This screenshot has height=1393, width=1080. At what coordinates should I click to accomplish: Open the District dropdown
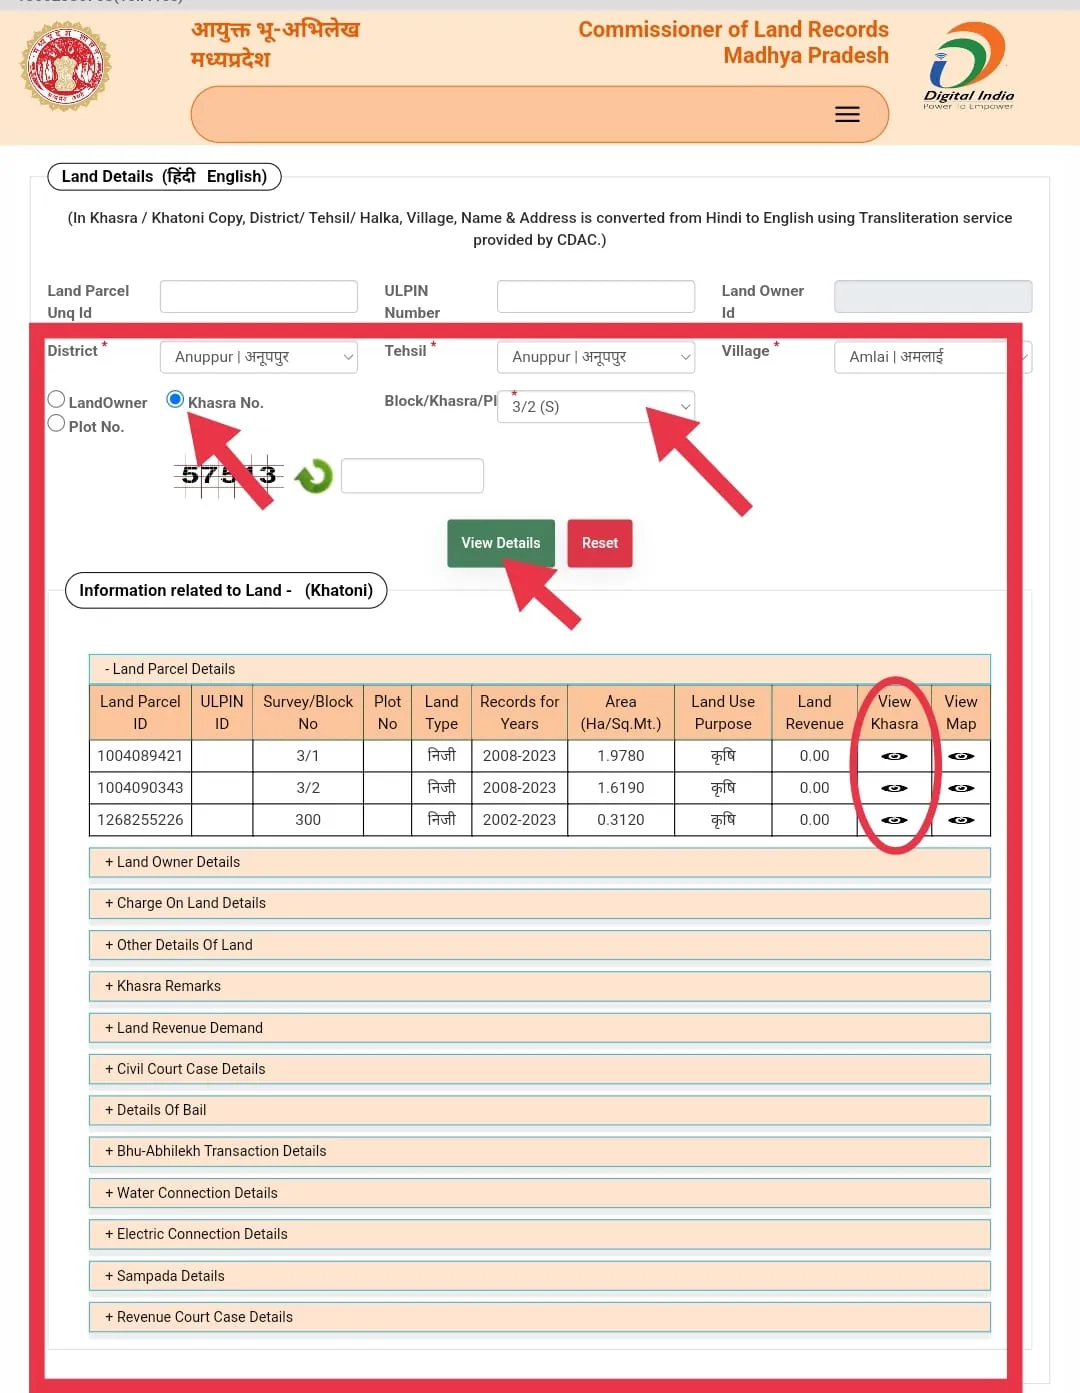point(258,357)
